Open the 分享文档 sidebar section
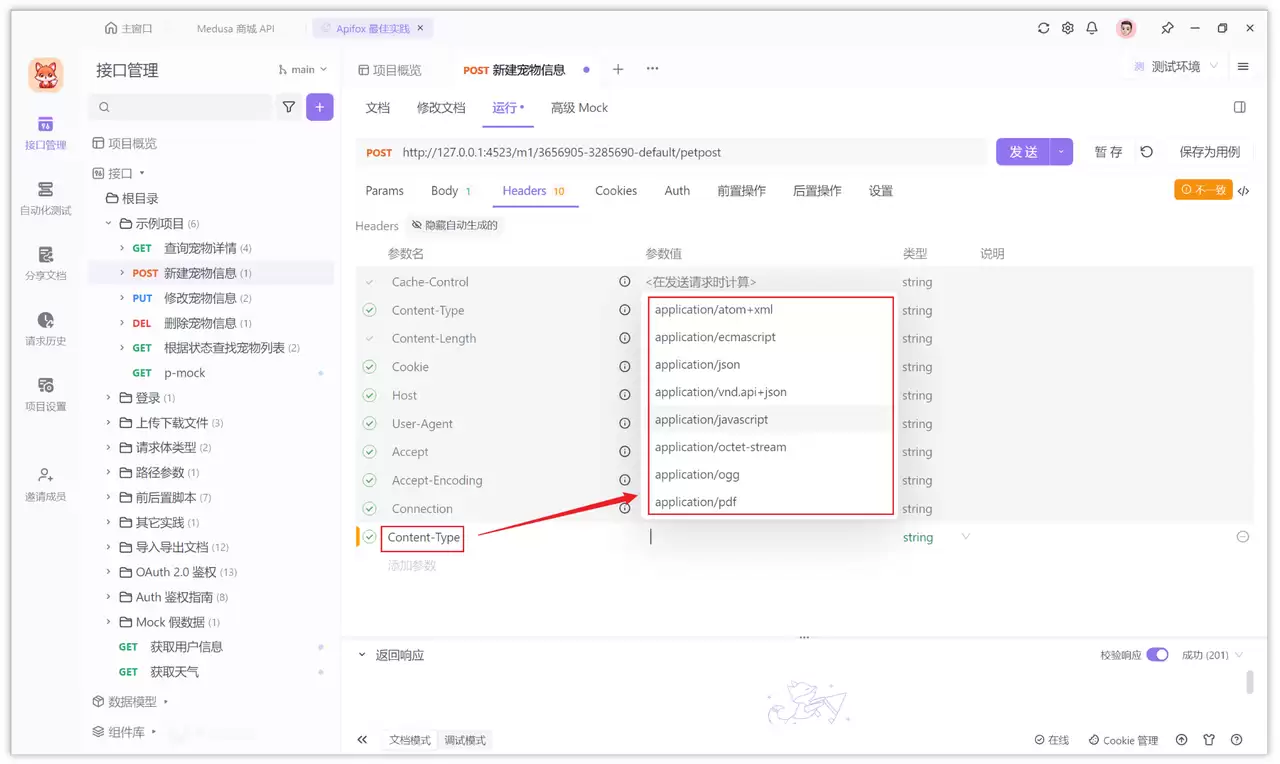Screen dimensions: 1280x764 click(45, 264)
